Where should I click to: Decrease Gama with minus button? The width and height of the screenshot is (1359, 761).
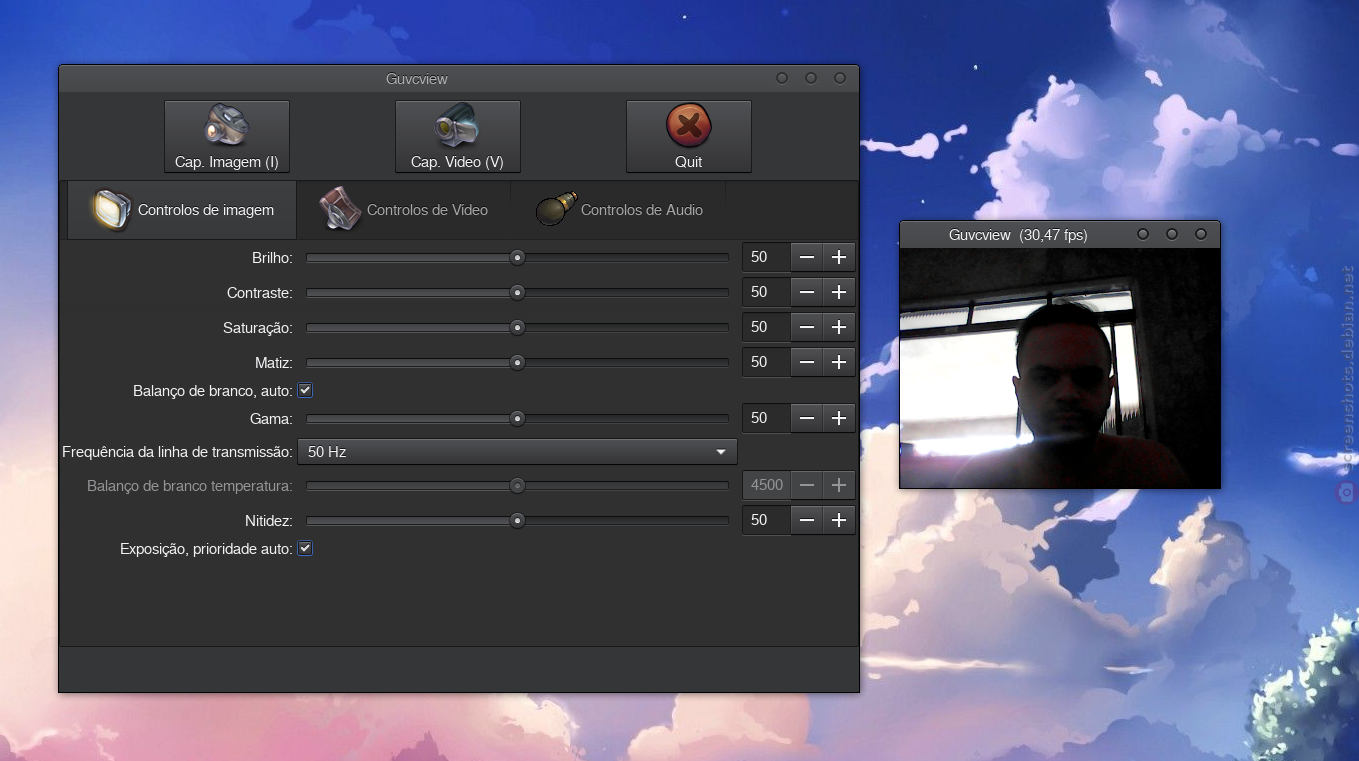click(x=807, y=418)
